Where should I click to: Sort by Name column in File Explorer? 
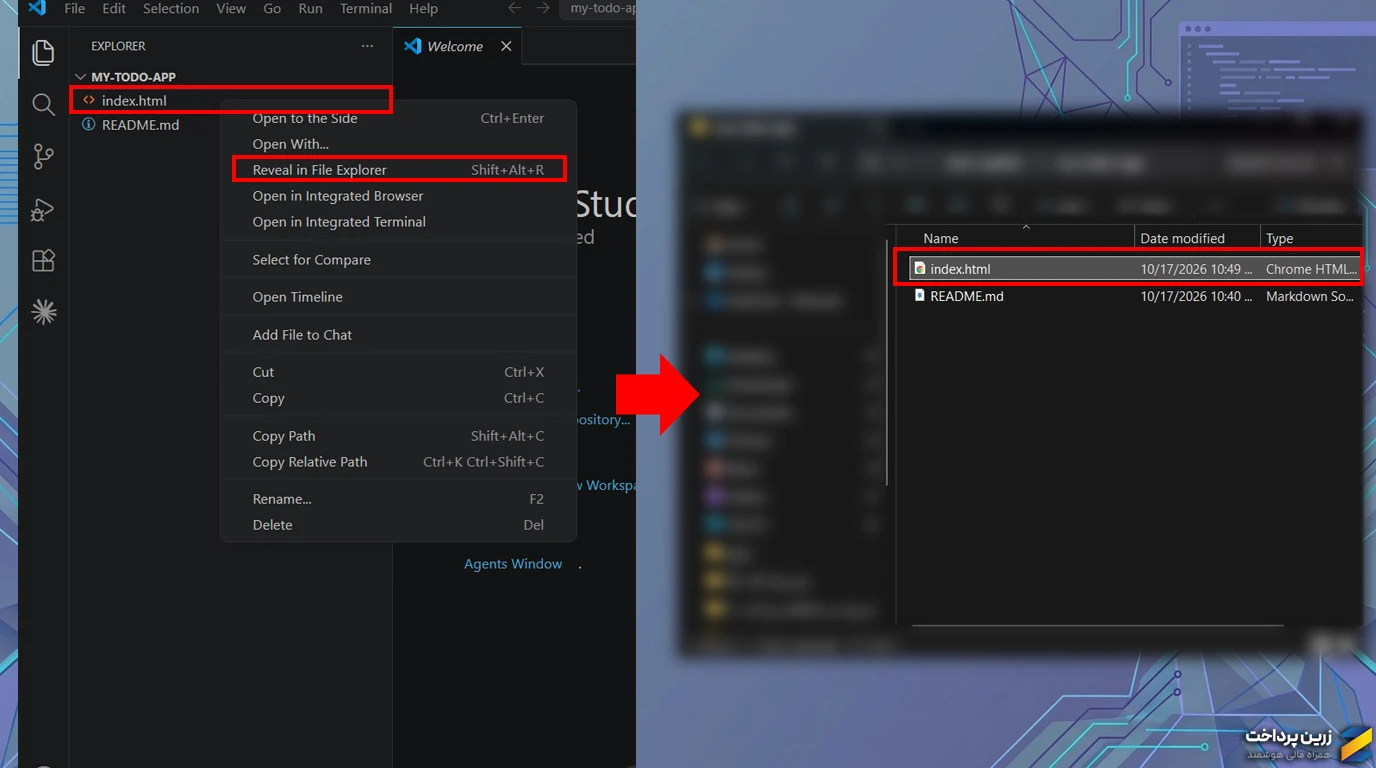tap(1017, 238)
